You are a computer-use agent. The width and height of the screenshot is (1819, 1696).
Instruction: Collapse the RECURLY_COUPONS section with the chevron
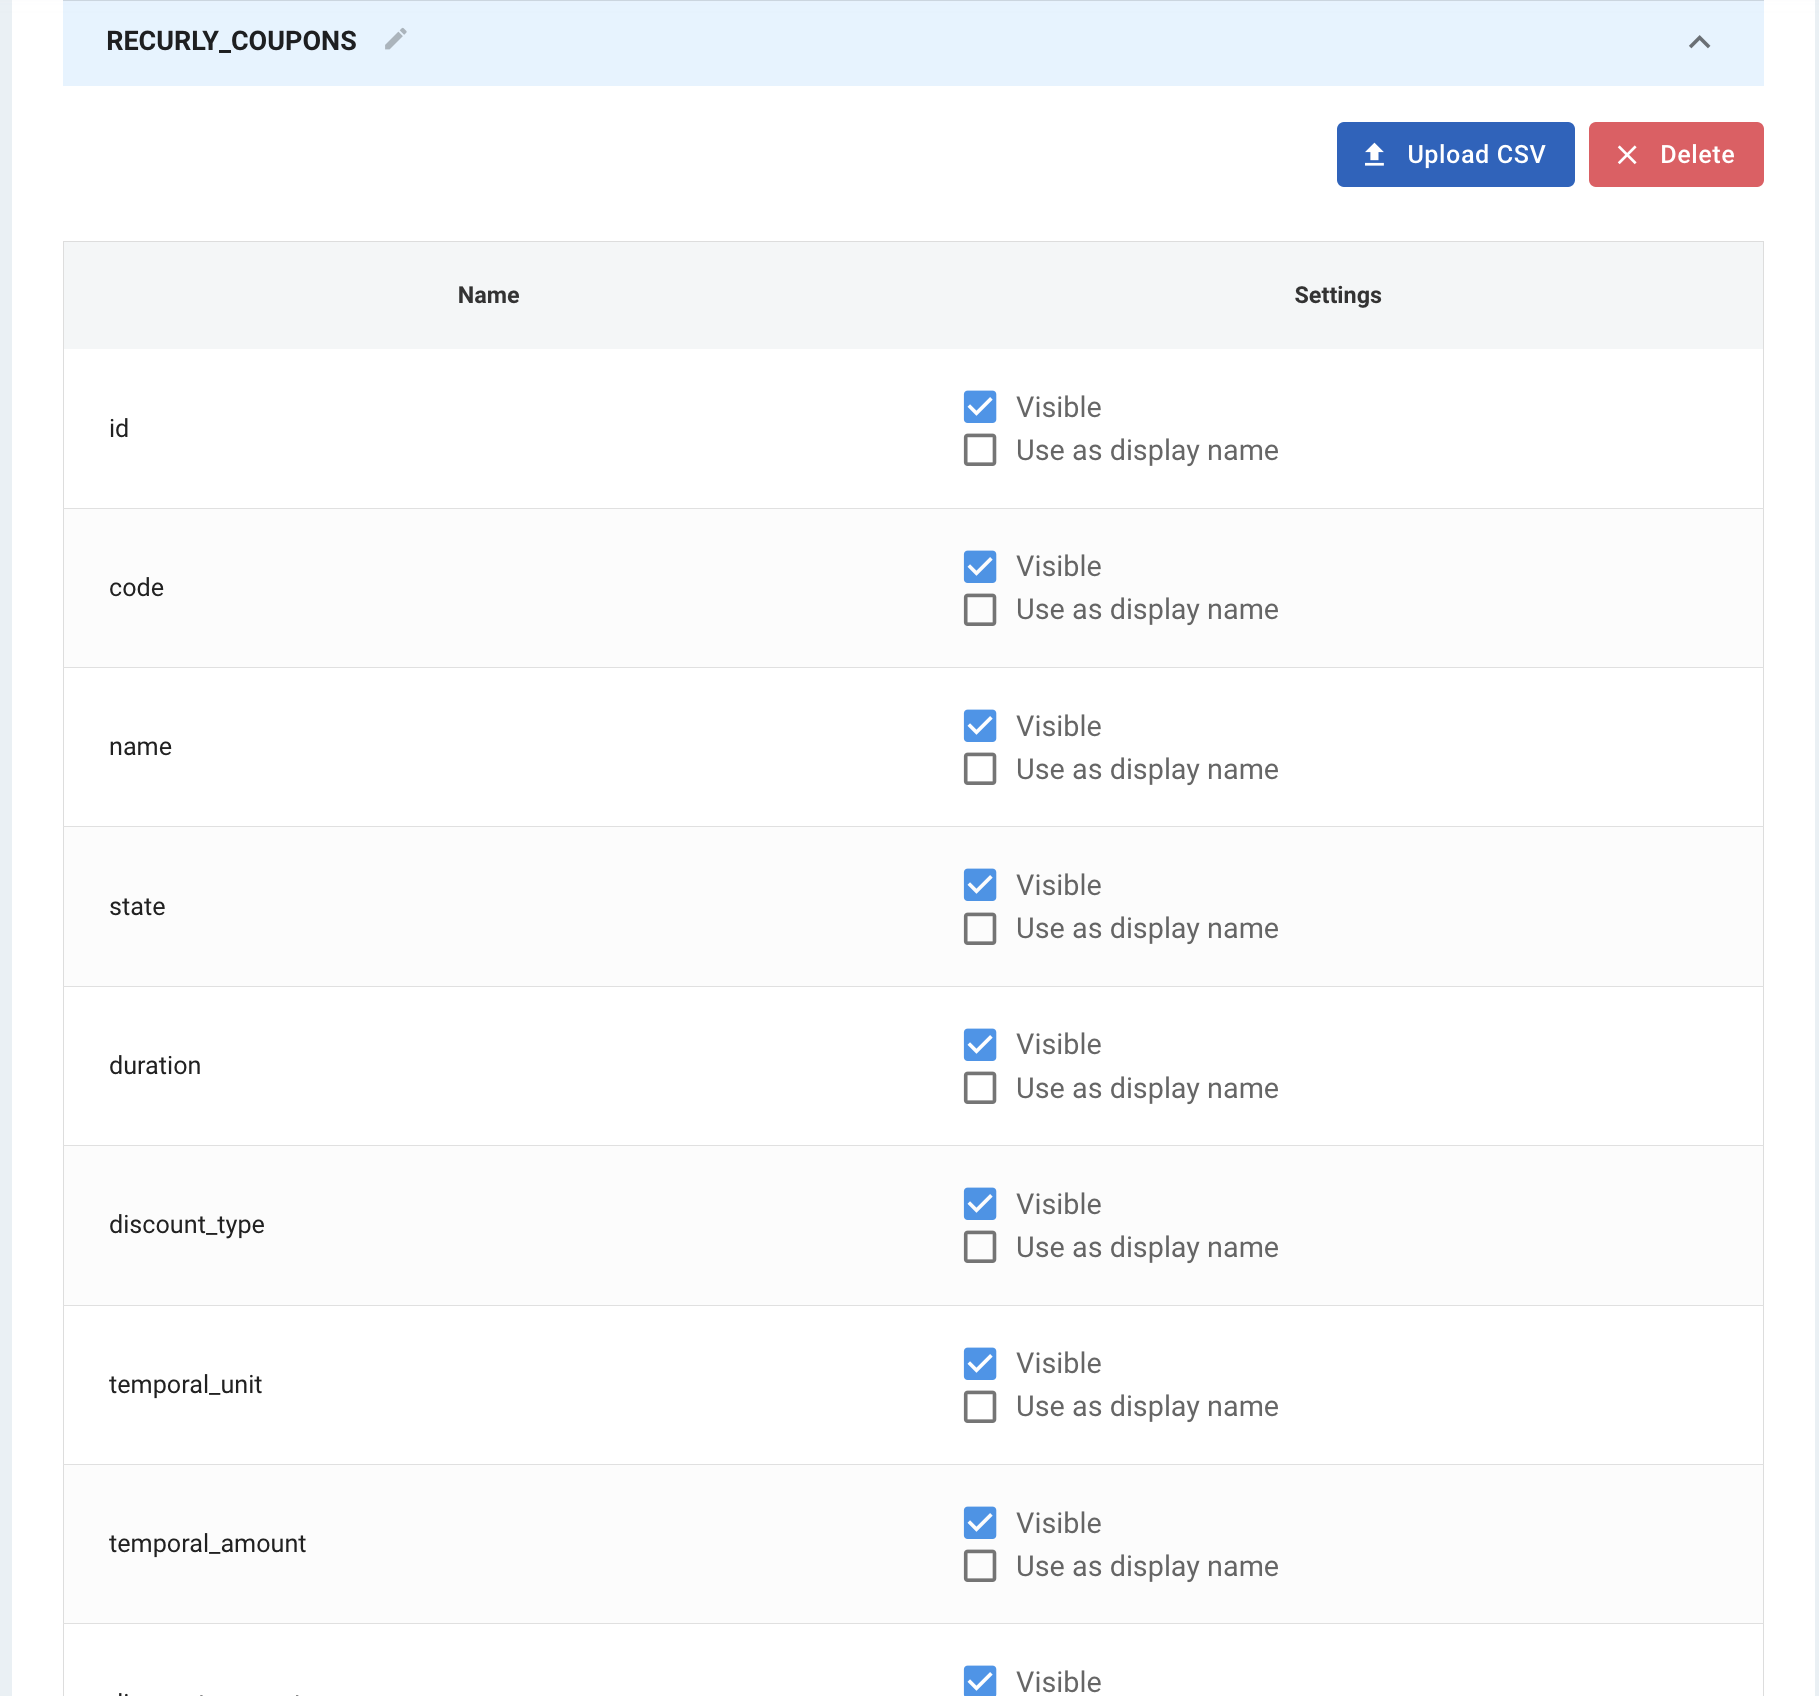tap(1699, 42)
